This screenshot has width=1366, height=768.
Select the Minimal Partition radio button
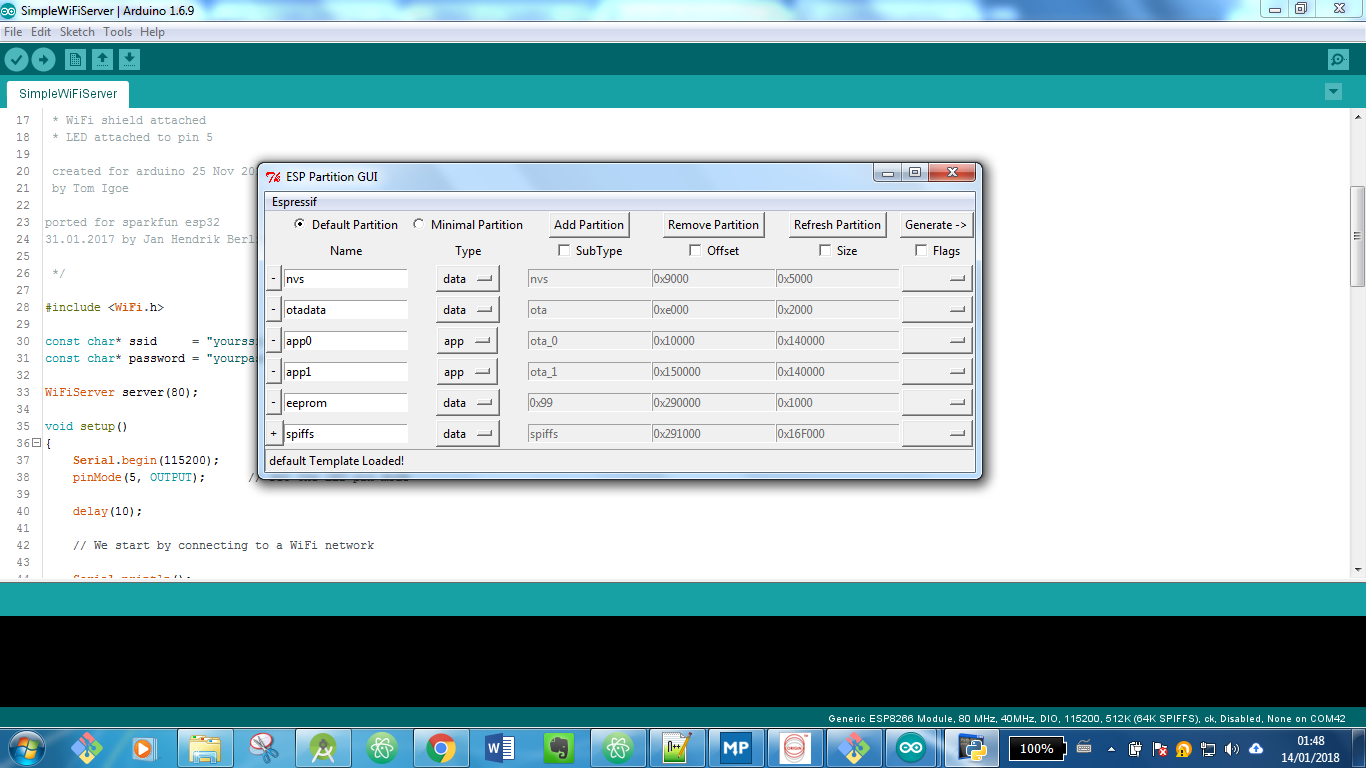coord(419,224)
